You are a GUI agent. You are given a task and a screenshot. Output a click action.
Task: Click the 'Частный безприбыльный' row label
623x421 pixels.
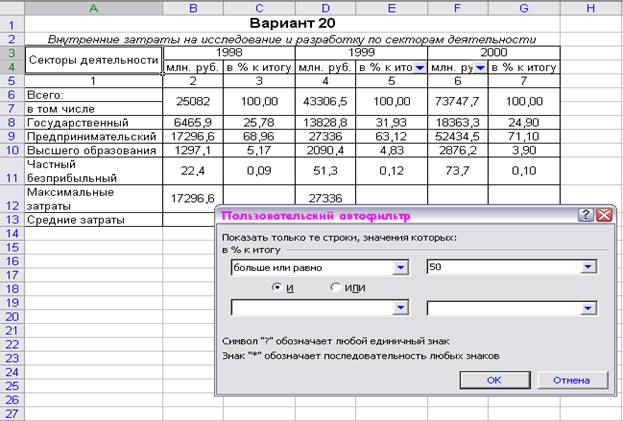93,171
